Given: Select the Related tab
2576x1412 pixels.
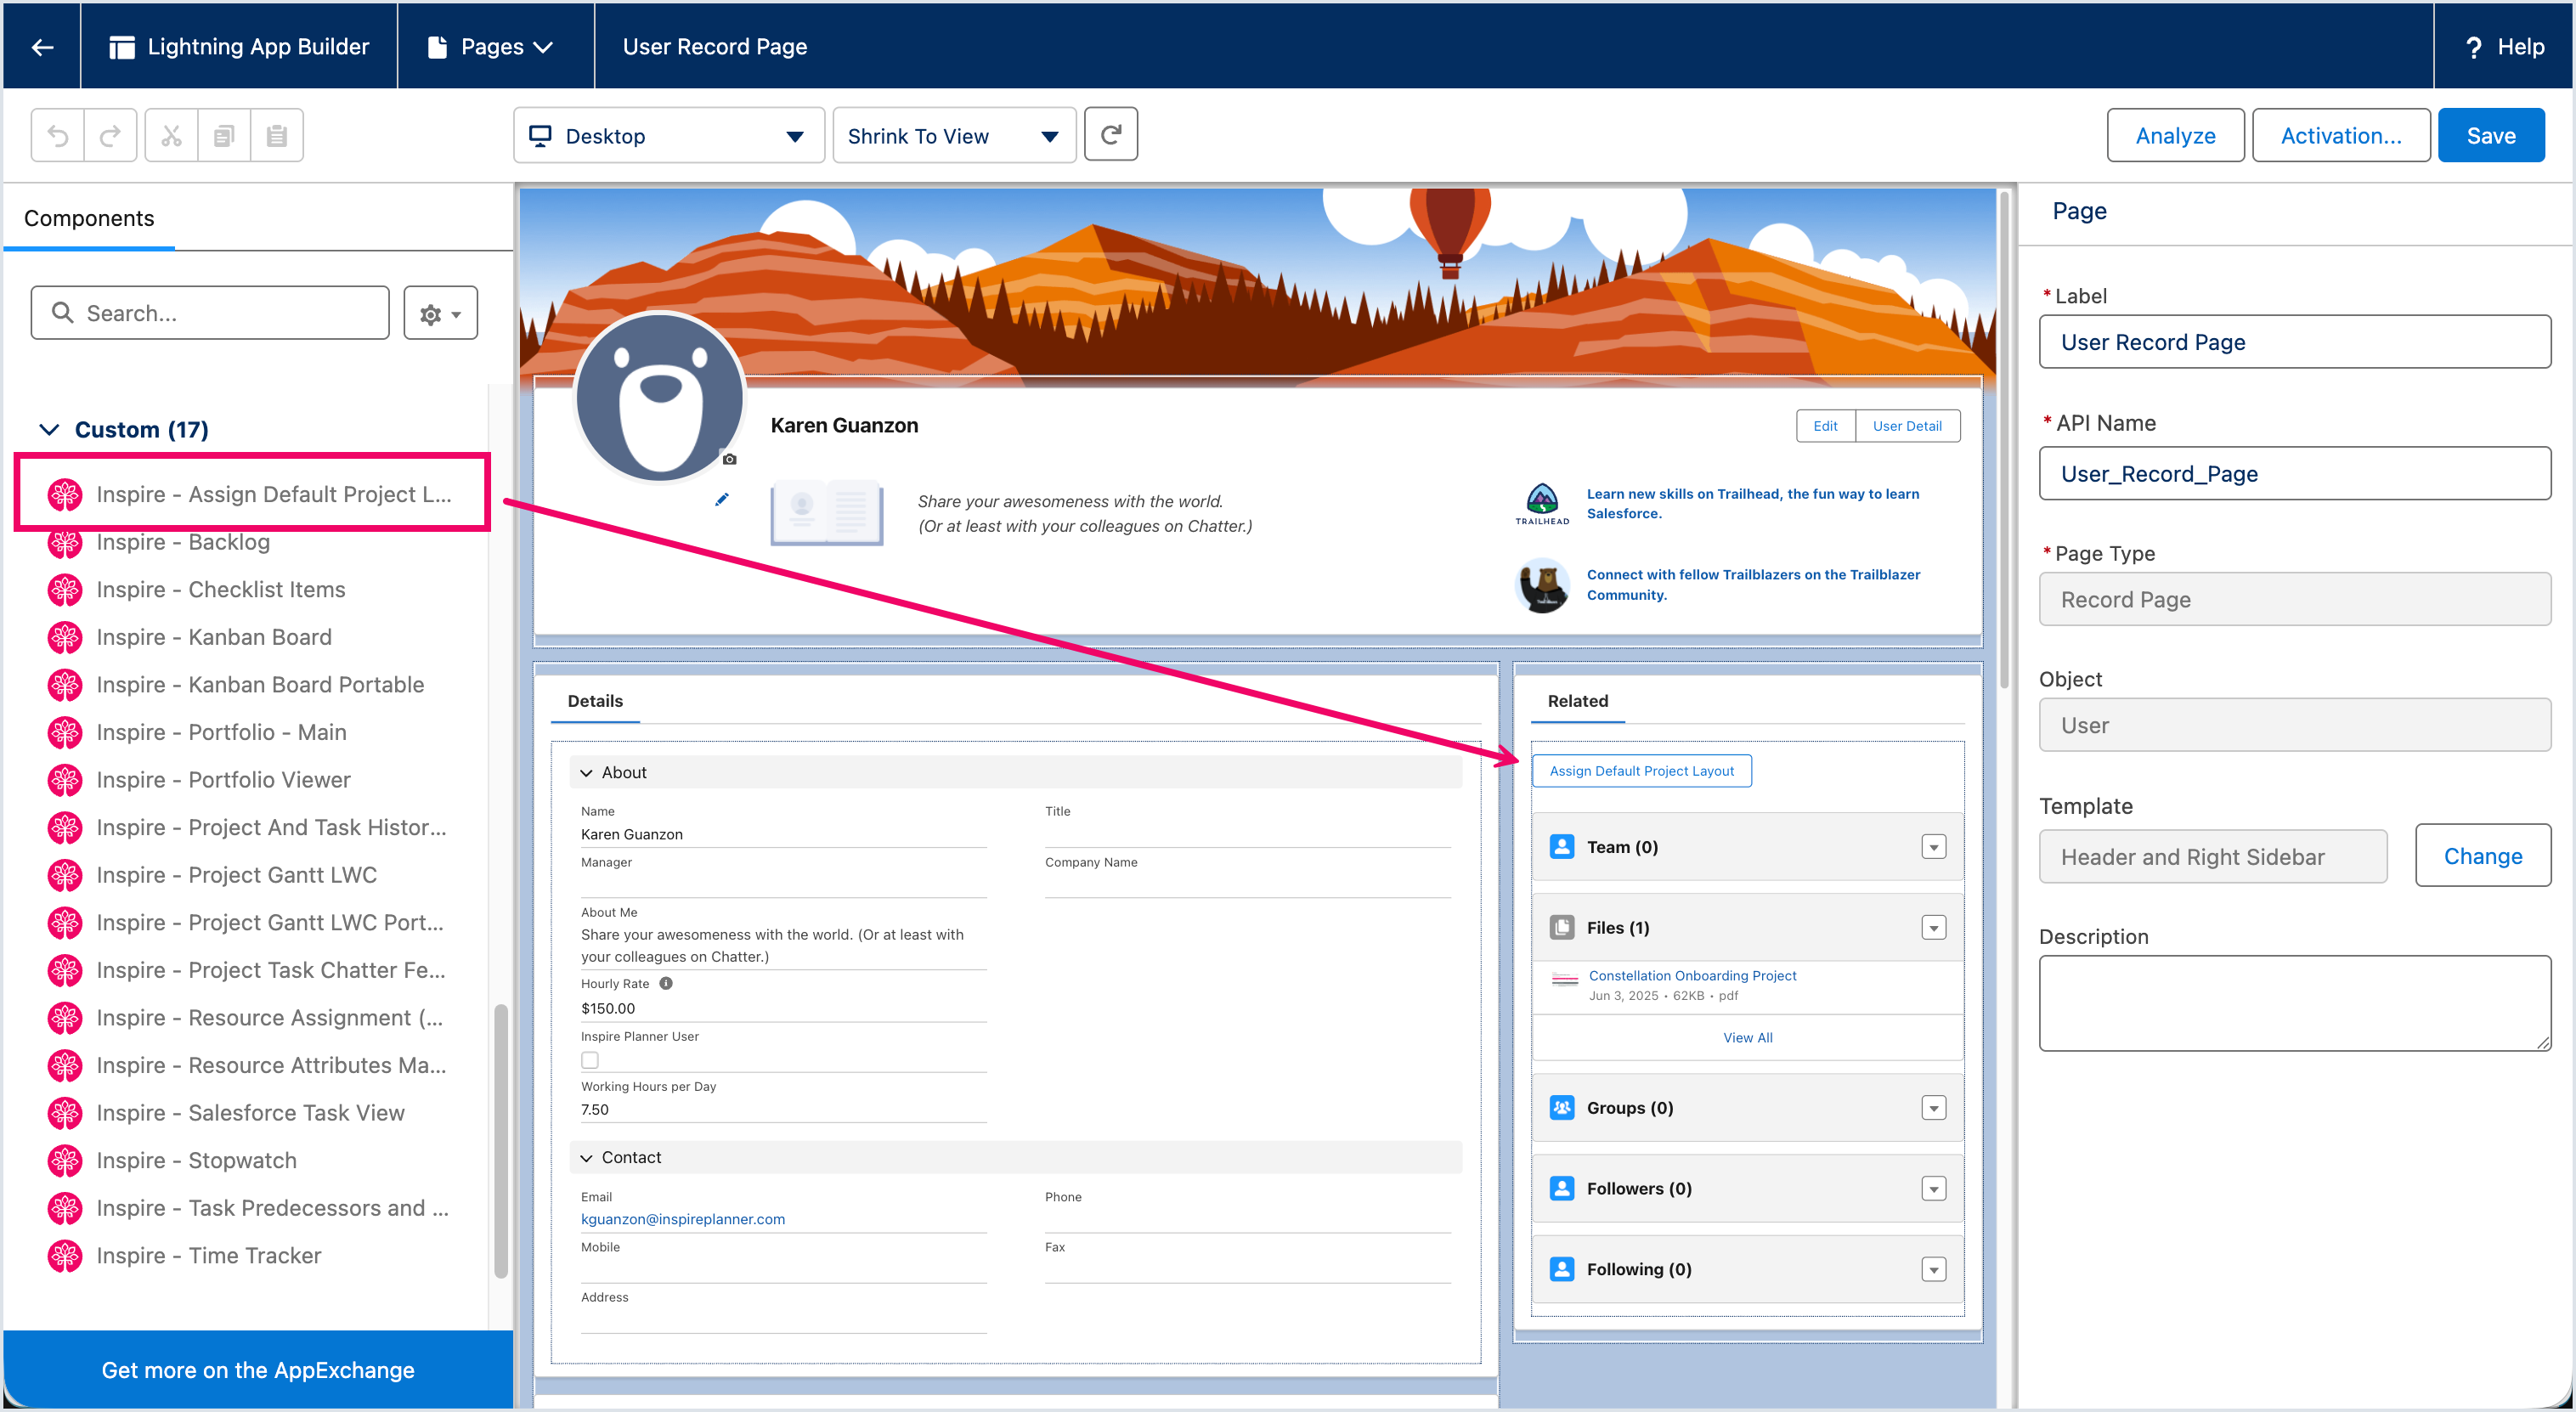Looking at the screenshot, I should (x=1577, y=701).
